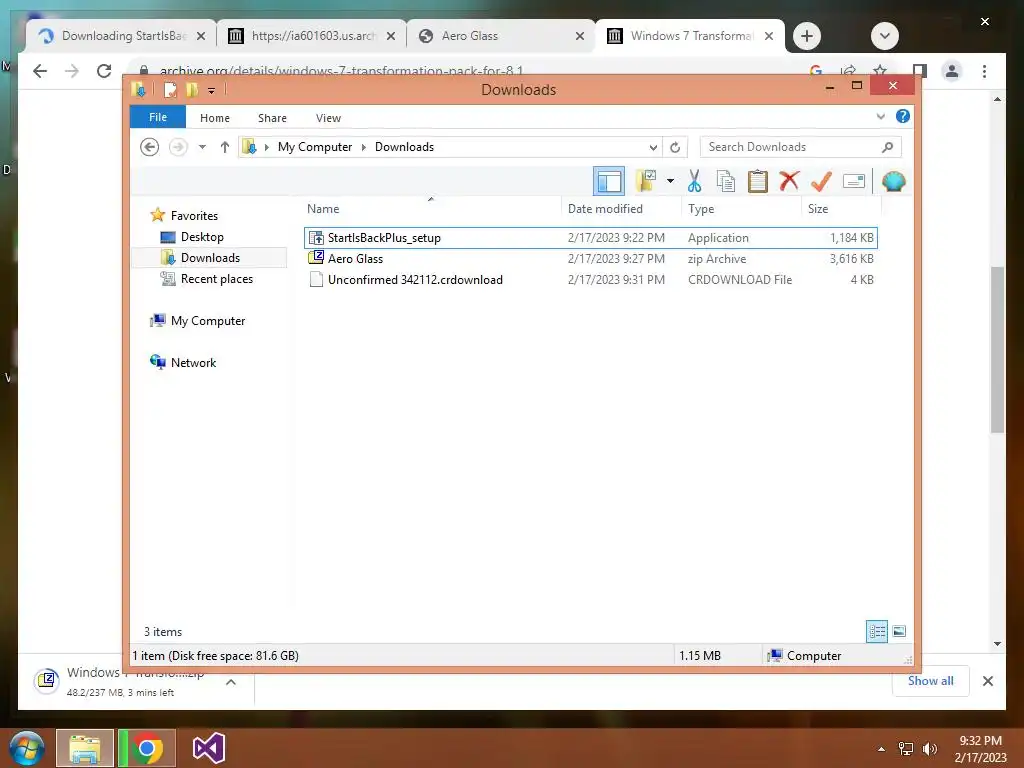Close the Aero Glass Chrome tab
The width and height of the screenshot is (1024, 768).
(579, 37)
